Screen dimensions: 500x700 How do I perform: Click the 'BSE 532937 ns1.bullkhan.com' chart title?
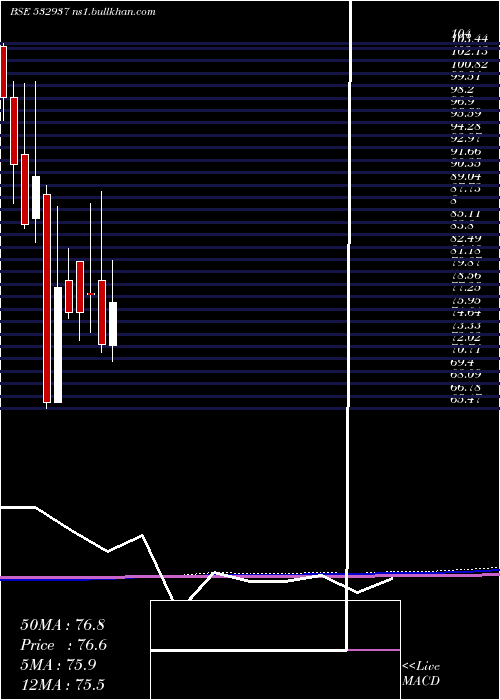[83, 12]
